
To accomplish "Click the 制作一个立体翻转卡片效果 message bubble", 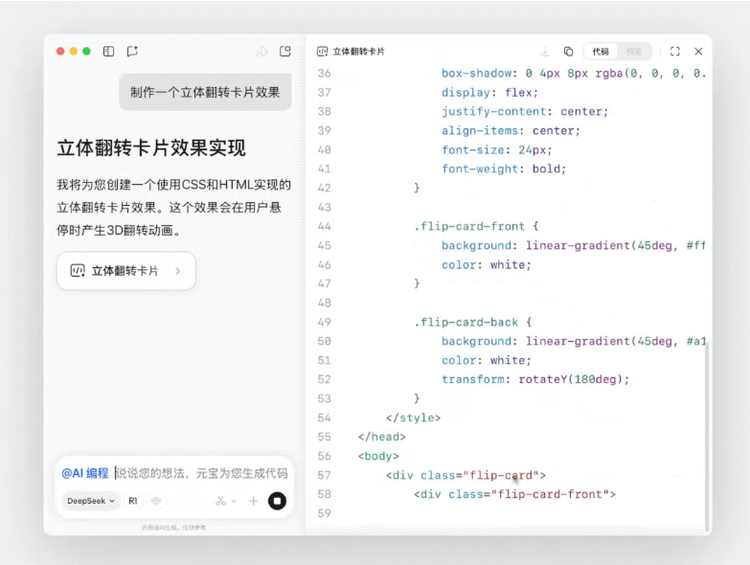I will coord(205,92).
